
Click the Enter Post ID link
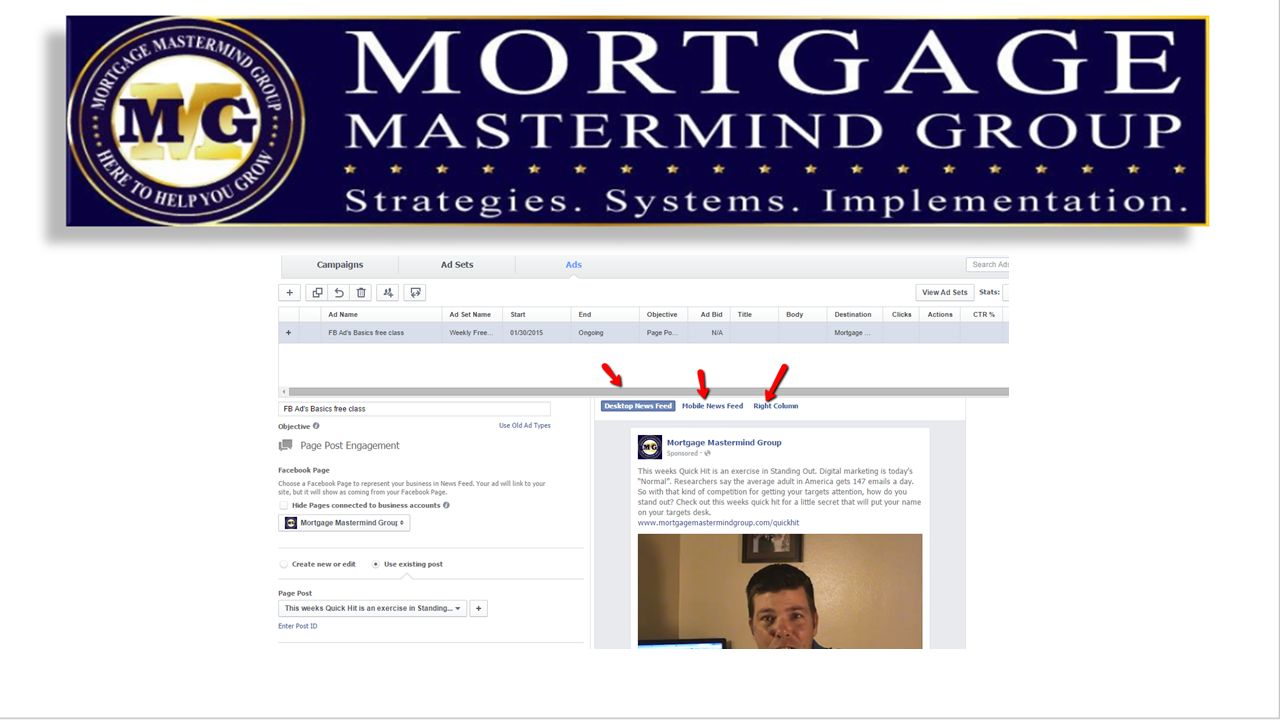pyautogui.click(x=298, y=626)
